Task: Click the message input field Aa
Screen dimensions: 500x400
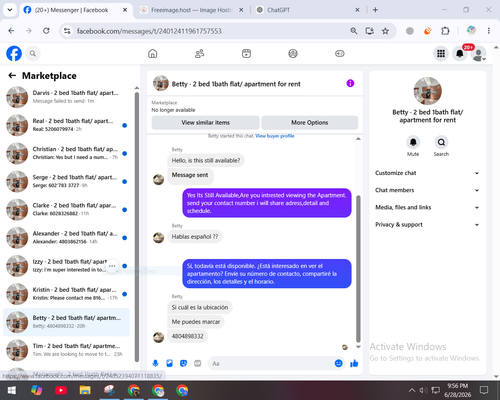Action: point(272,363)
